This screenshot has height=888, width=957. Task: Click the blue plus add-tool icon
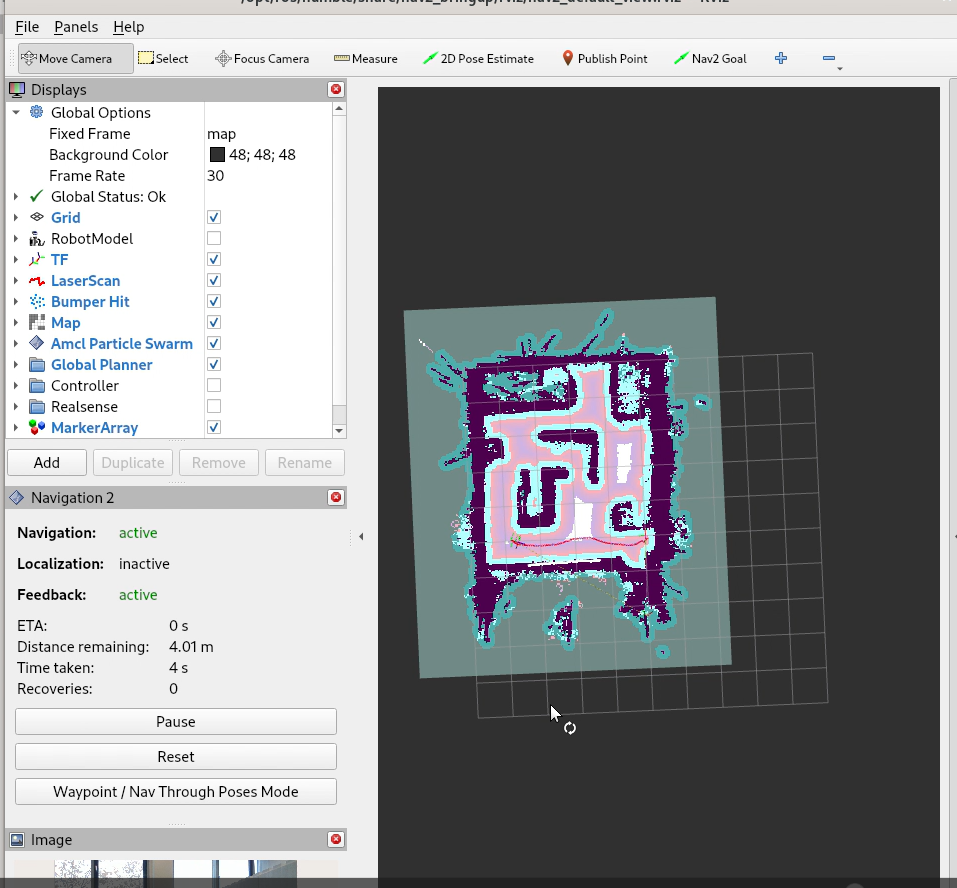click(781, 59)
